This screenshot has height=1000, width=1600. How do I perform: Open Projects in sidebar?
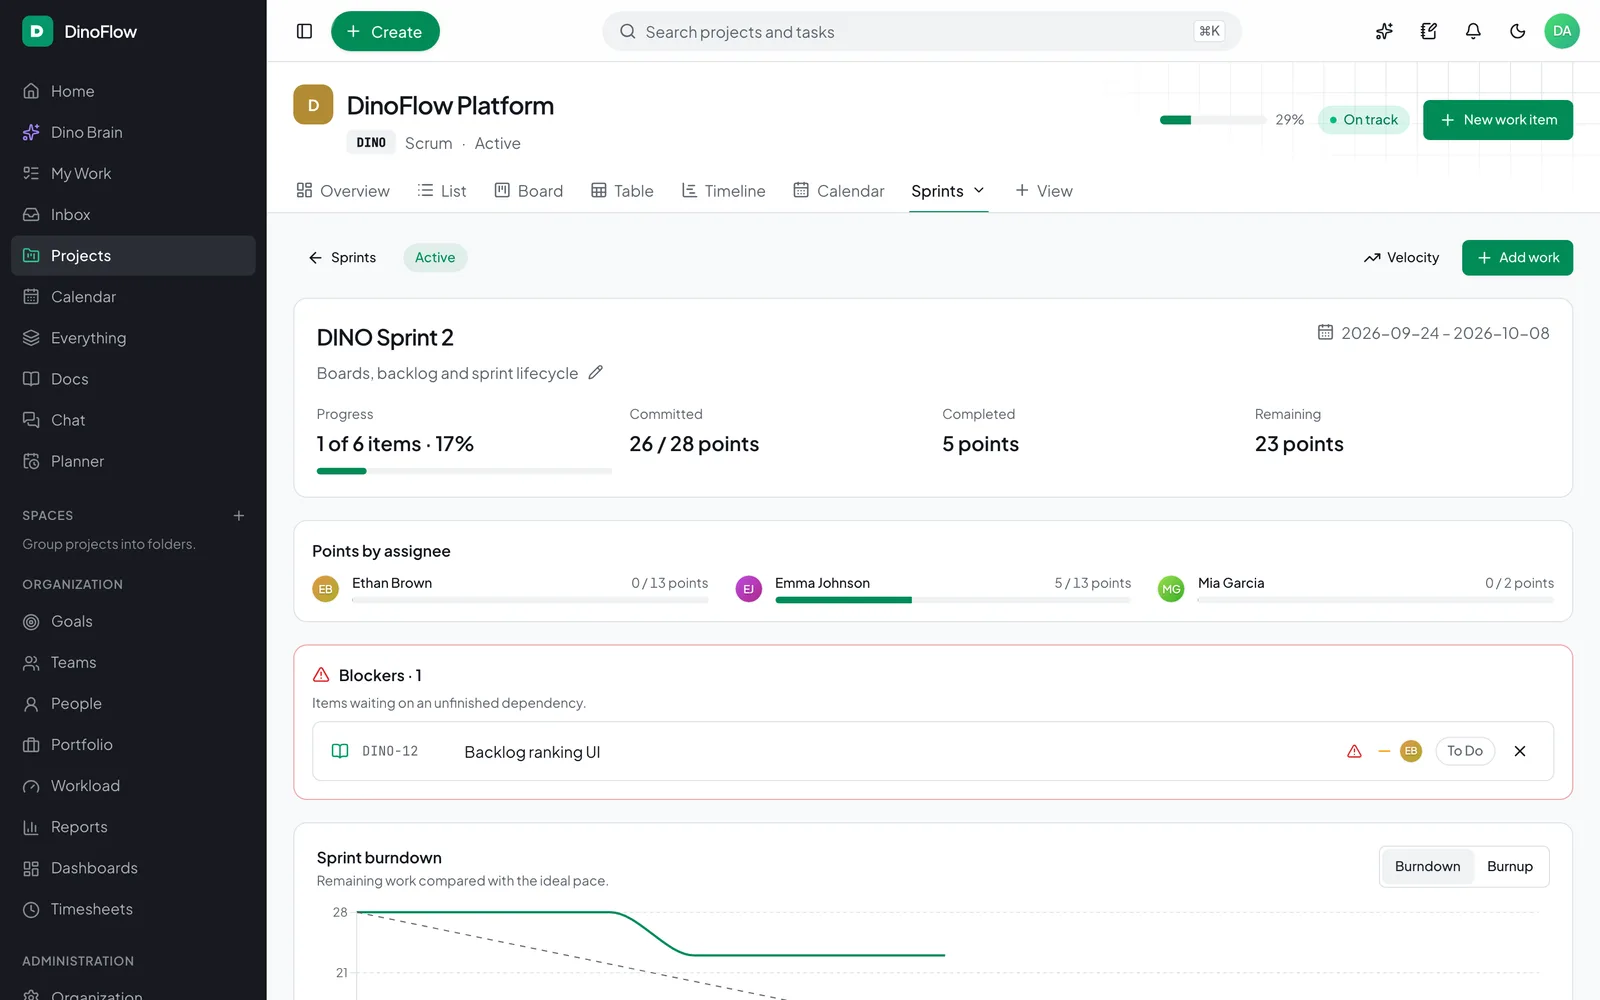pyautogui.click(x=133, y=255)
